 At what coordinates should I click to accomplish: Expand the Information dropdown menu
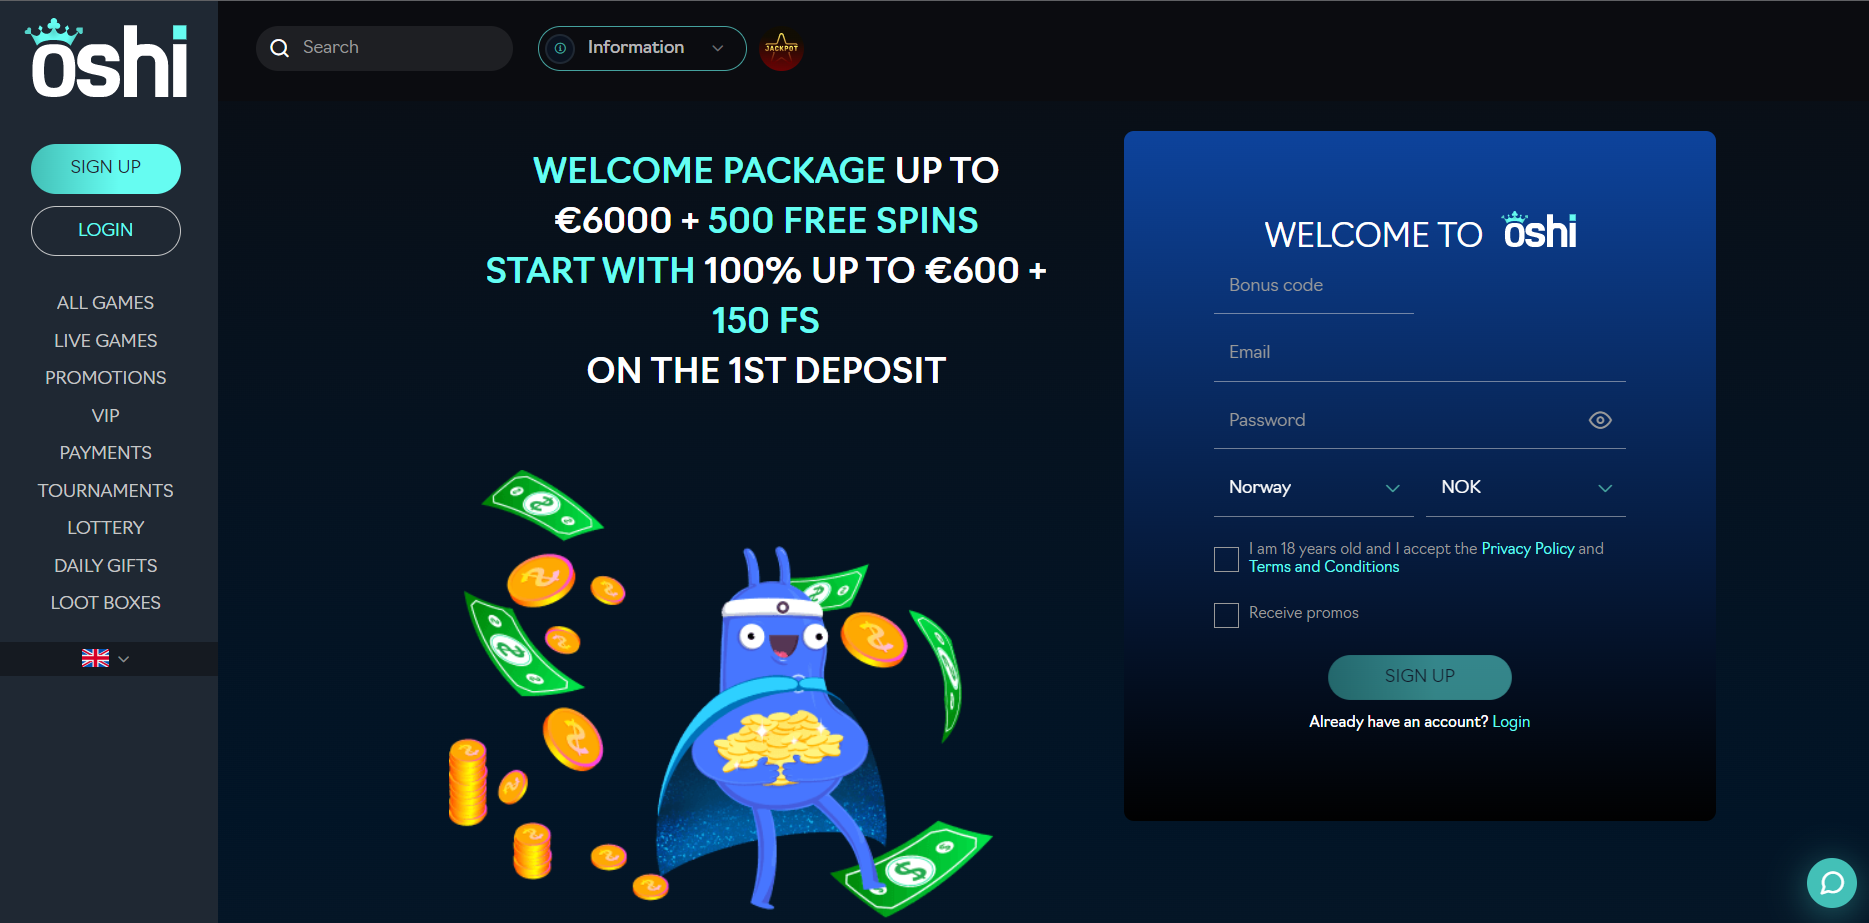point(642,48)
